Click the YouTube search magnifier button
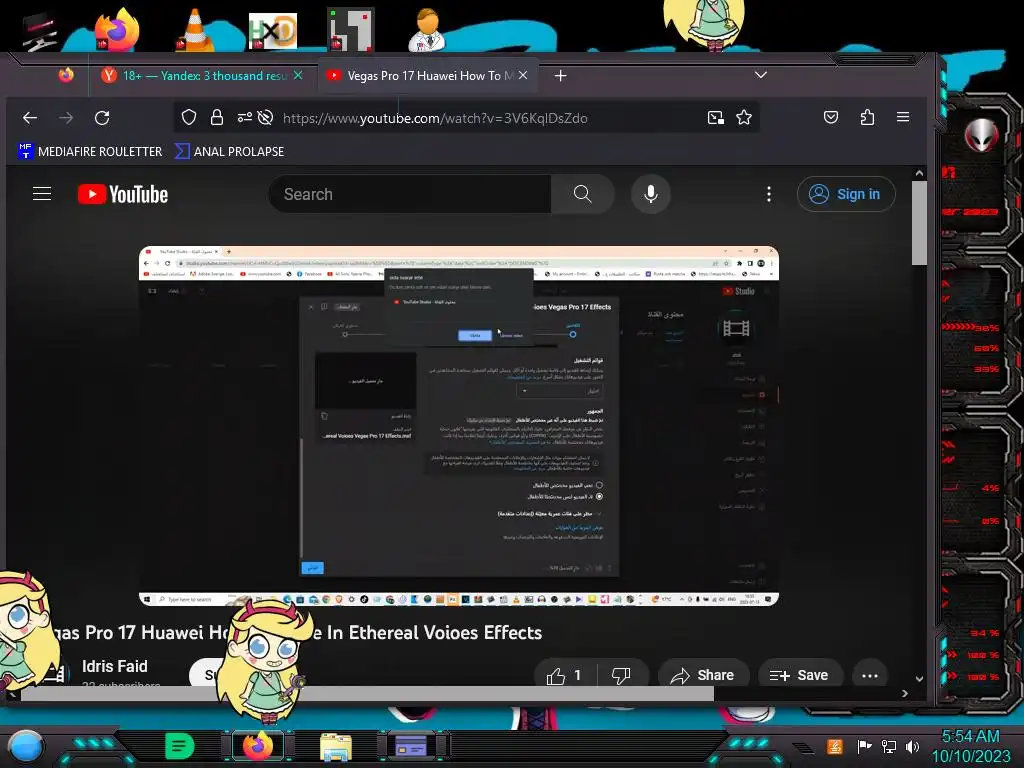 (x=583, y=194)
